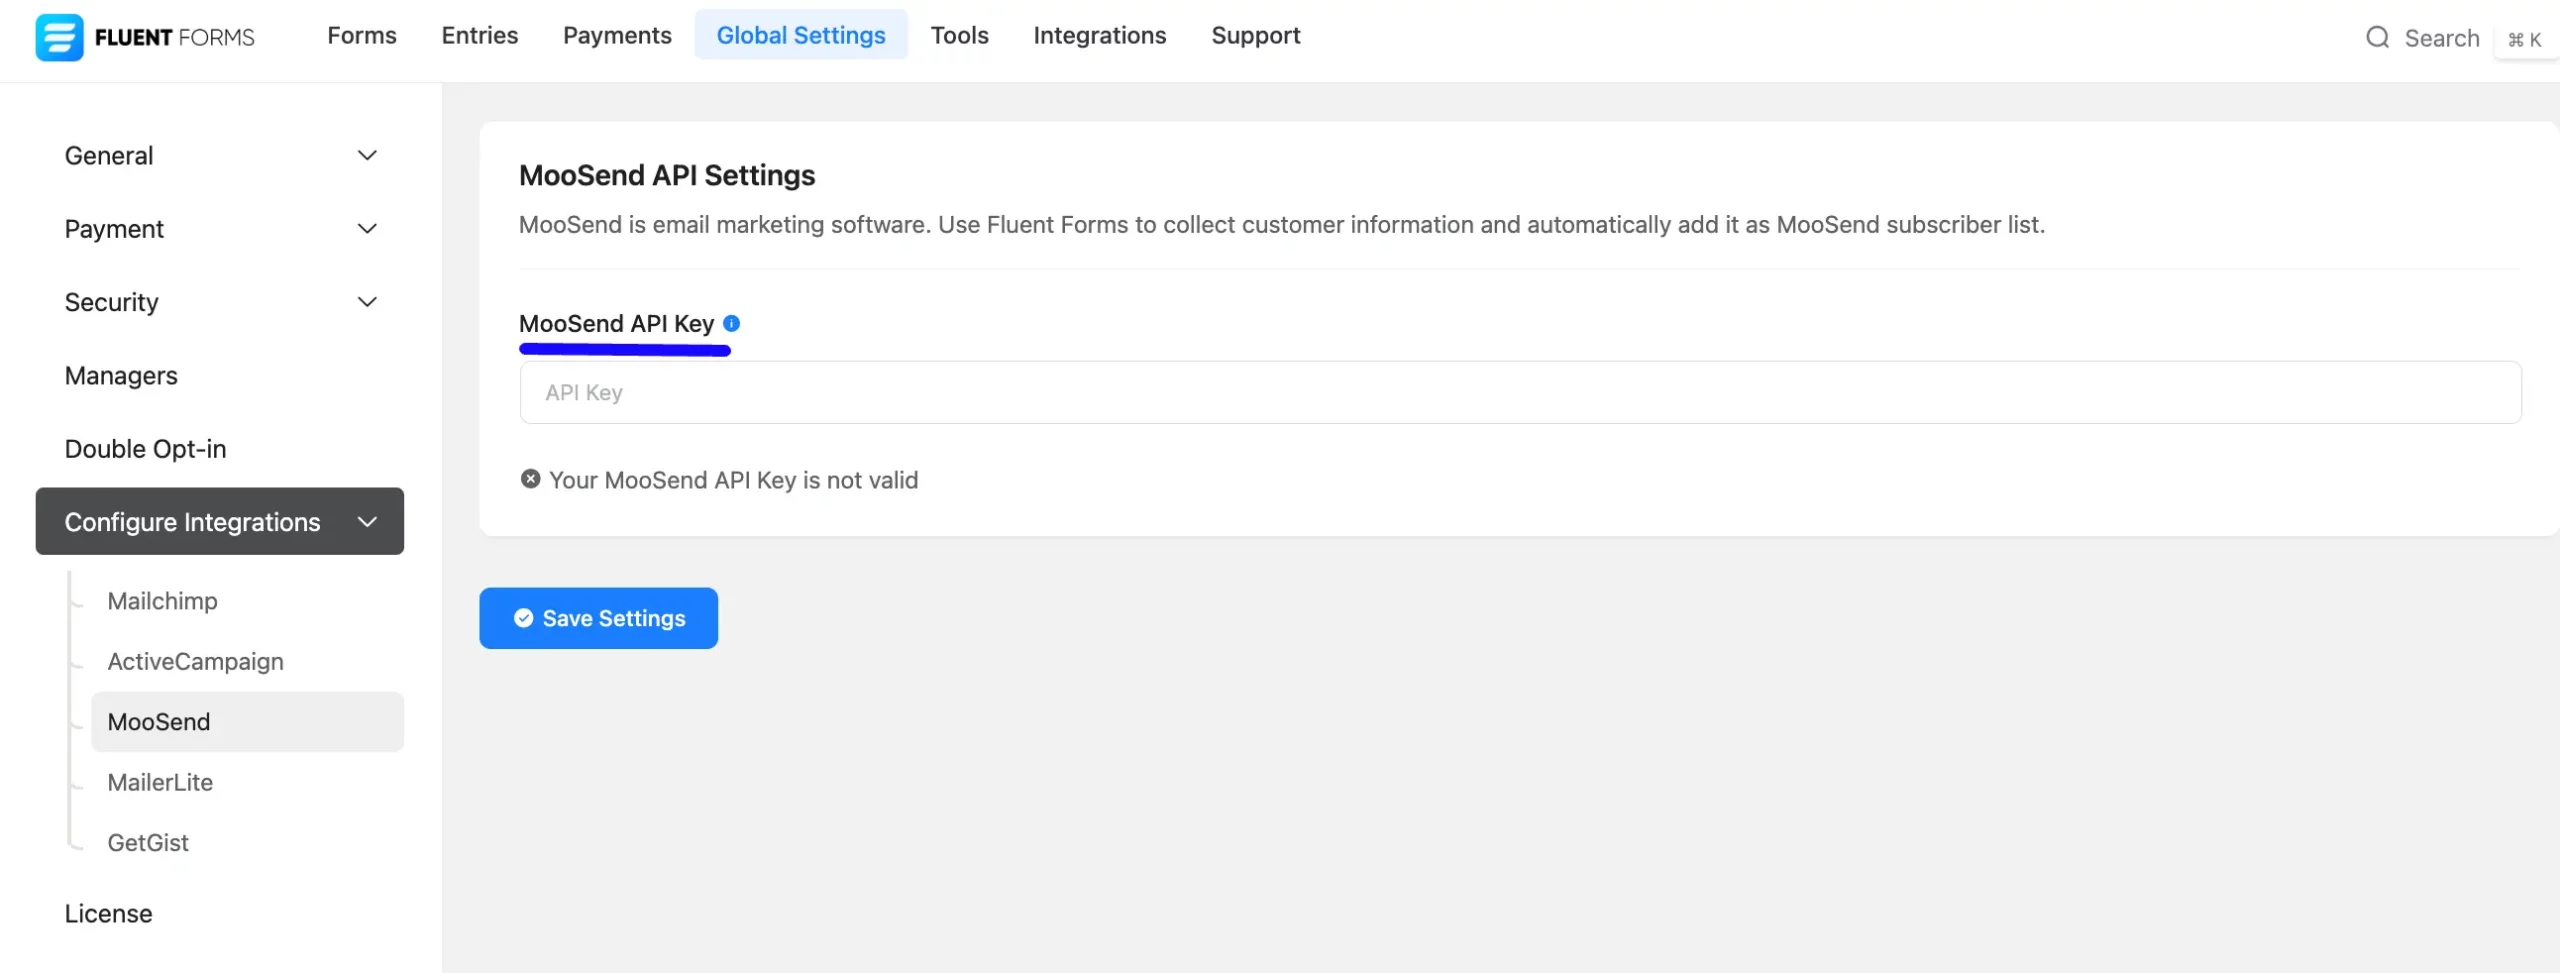2560x973 pixels.
Task: Click the search magnifier icon
Action: click(x=2377, y=38)
